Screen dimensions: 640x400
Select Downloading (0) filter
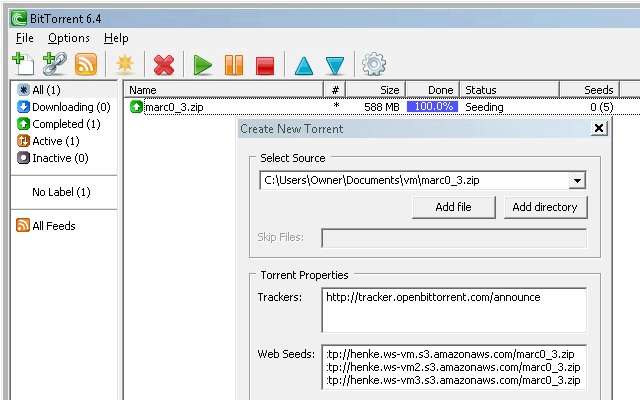click(x=71, y=107)
